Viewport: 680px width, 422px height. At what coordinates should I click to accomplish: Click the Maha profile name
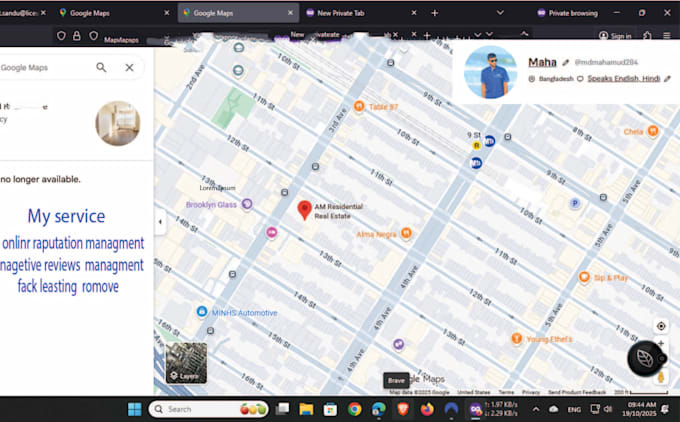tap(542, 62)
